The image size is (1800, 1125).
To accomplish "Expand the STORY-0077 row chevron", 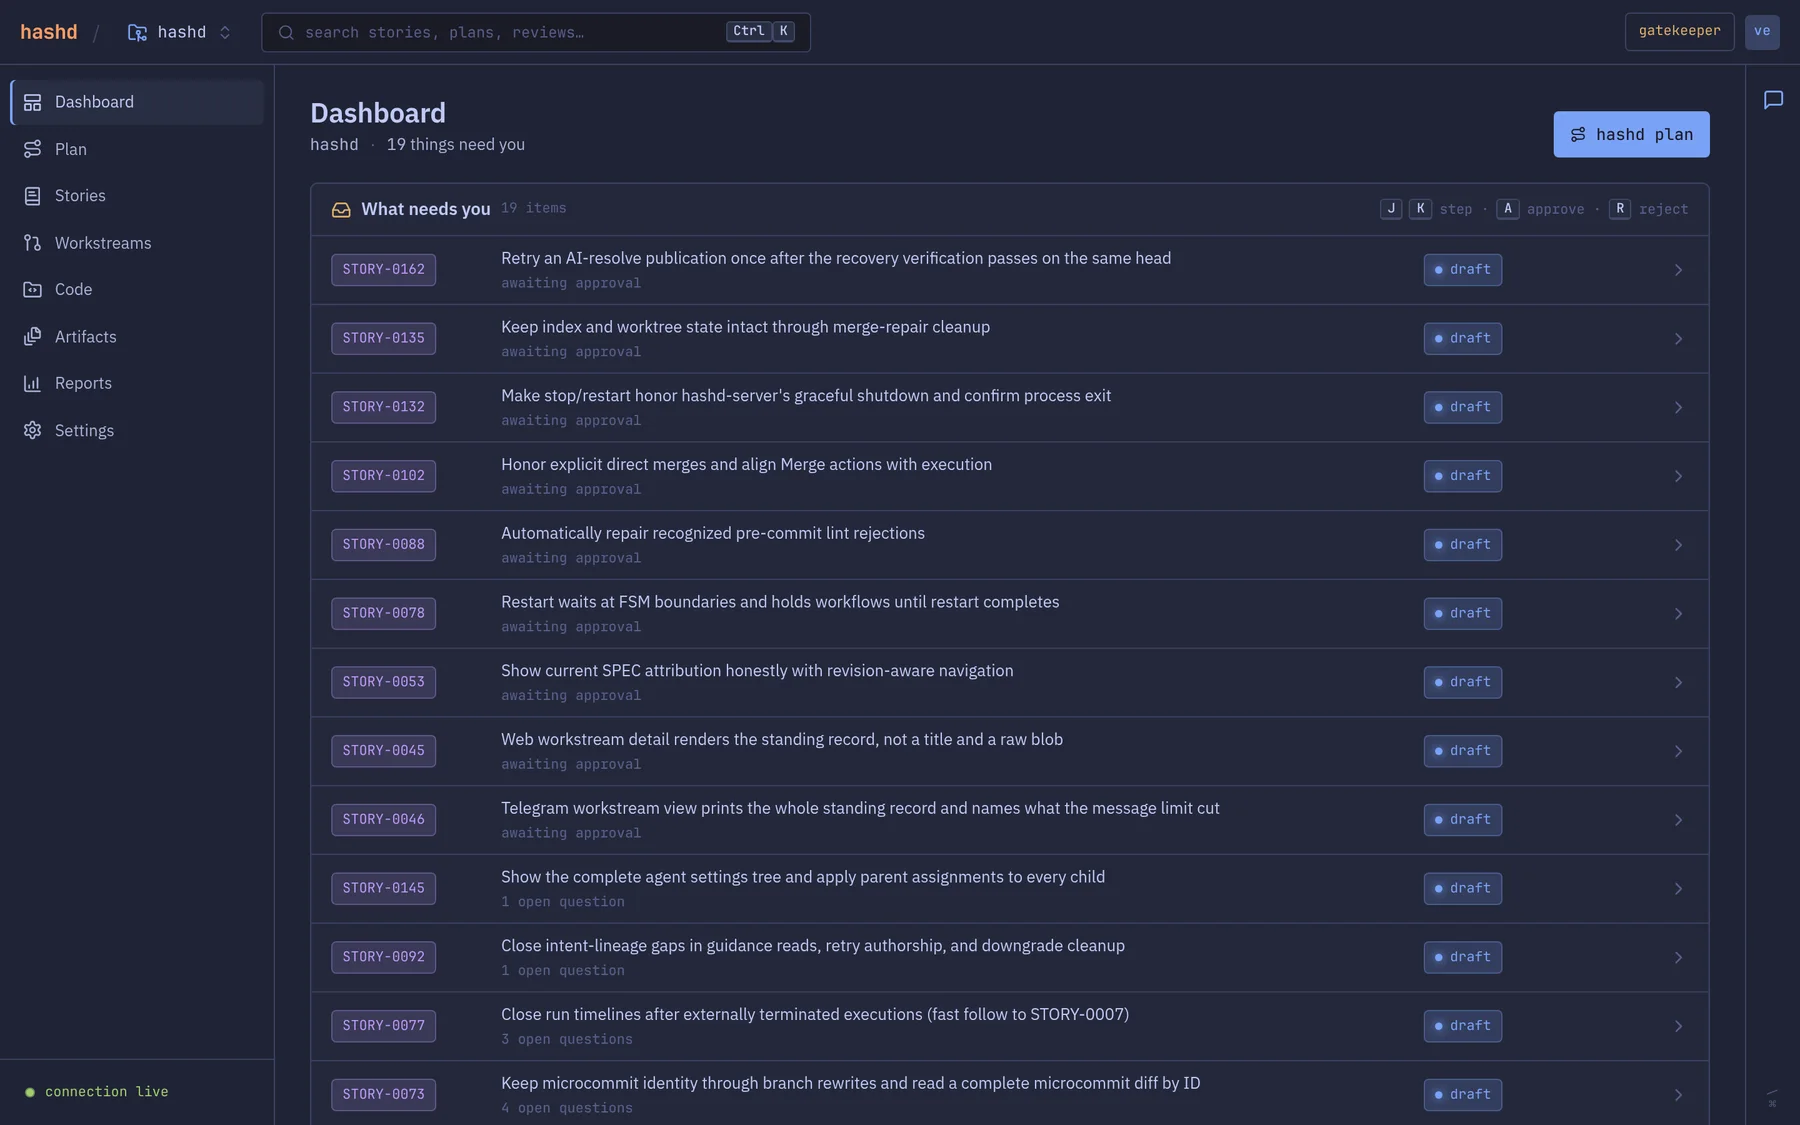I will (x=1678, y=1026).
